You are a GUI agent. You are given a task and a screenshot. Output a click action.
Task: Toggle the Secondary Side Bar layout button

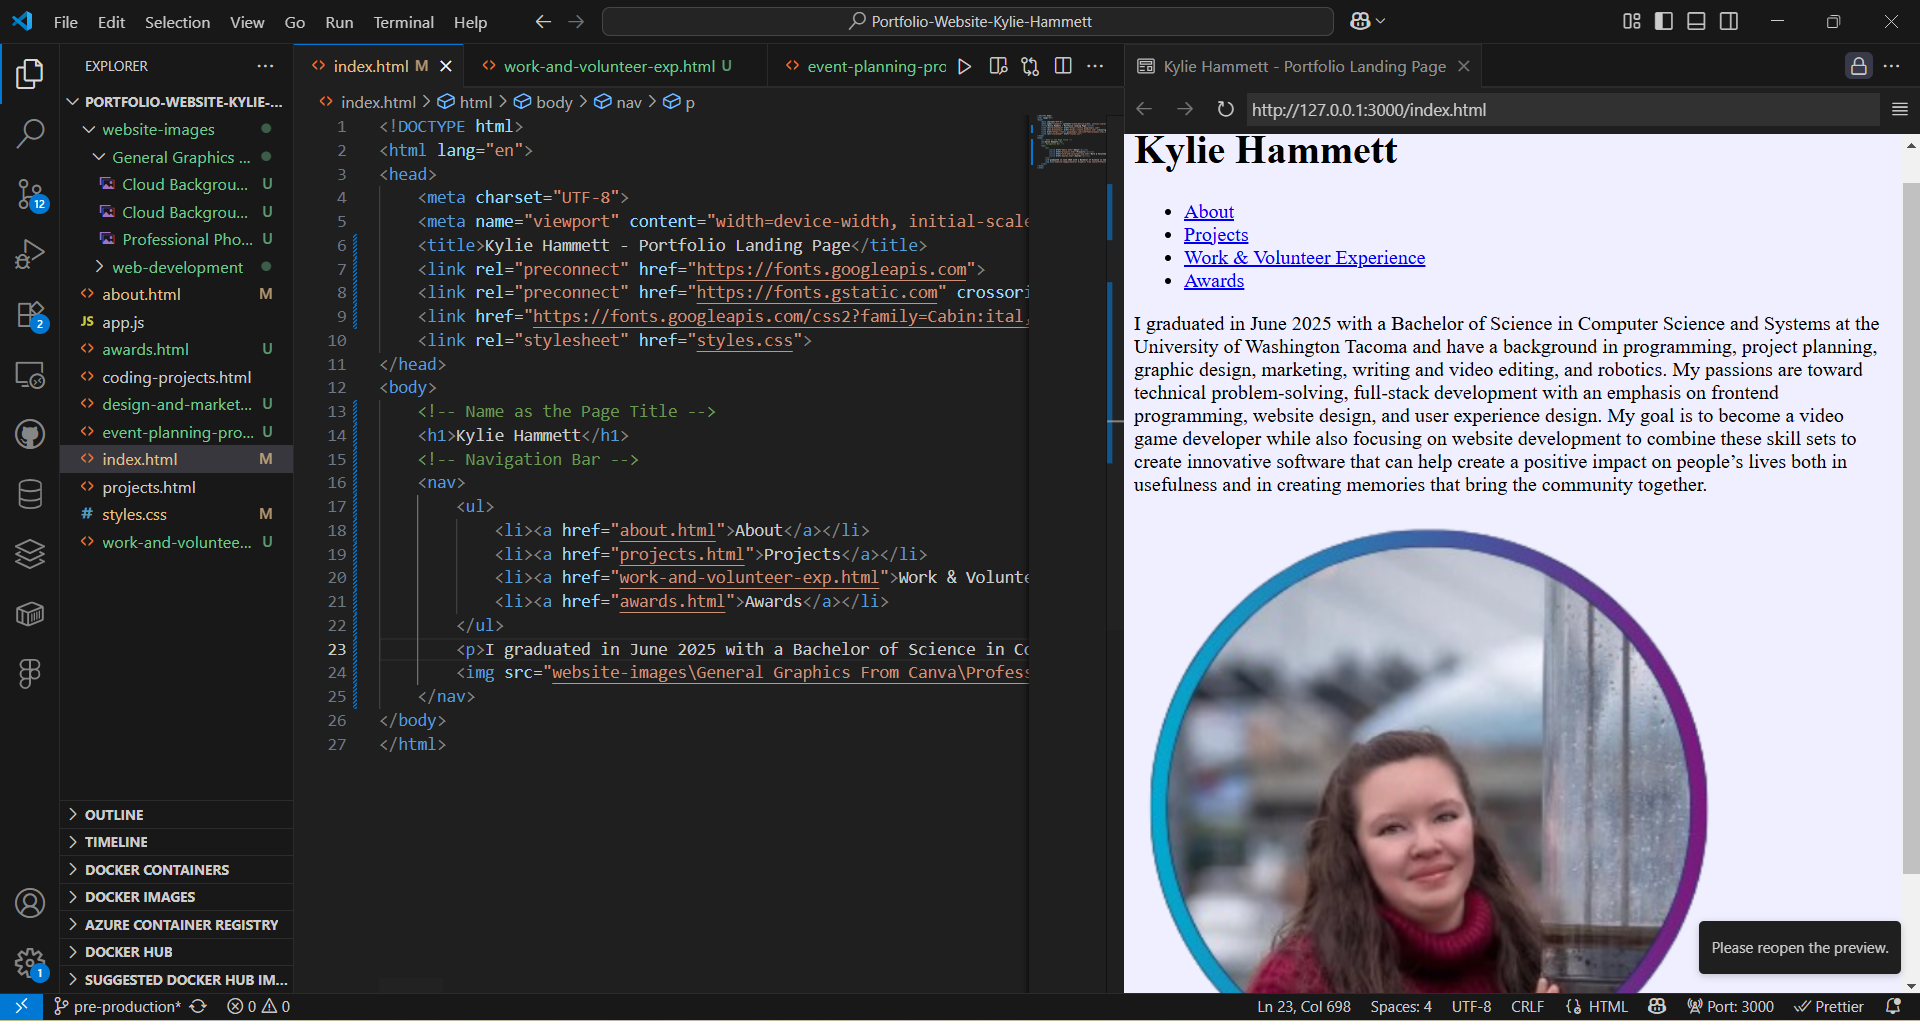1729,21
